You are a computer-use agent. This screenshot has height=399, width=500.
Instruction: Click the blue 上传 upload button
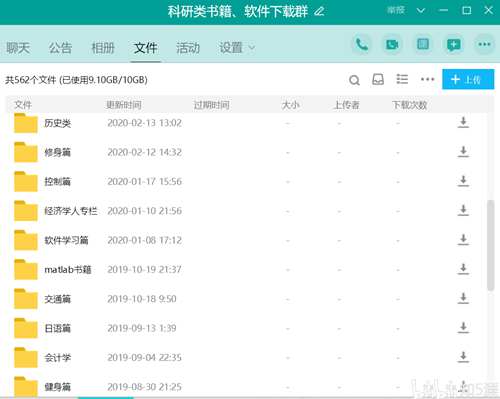[x=468, y=79]
